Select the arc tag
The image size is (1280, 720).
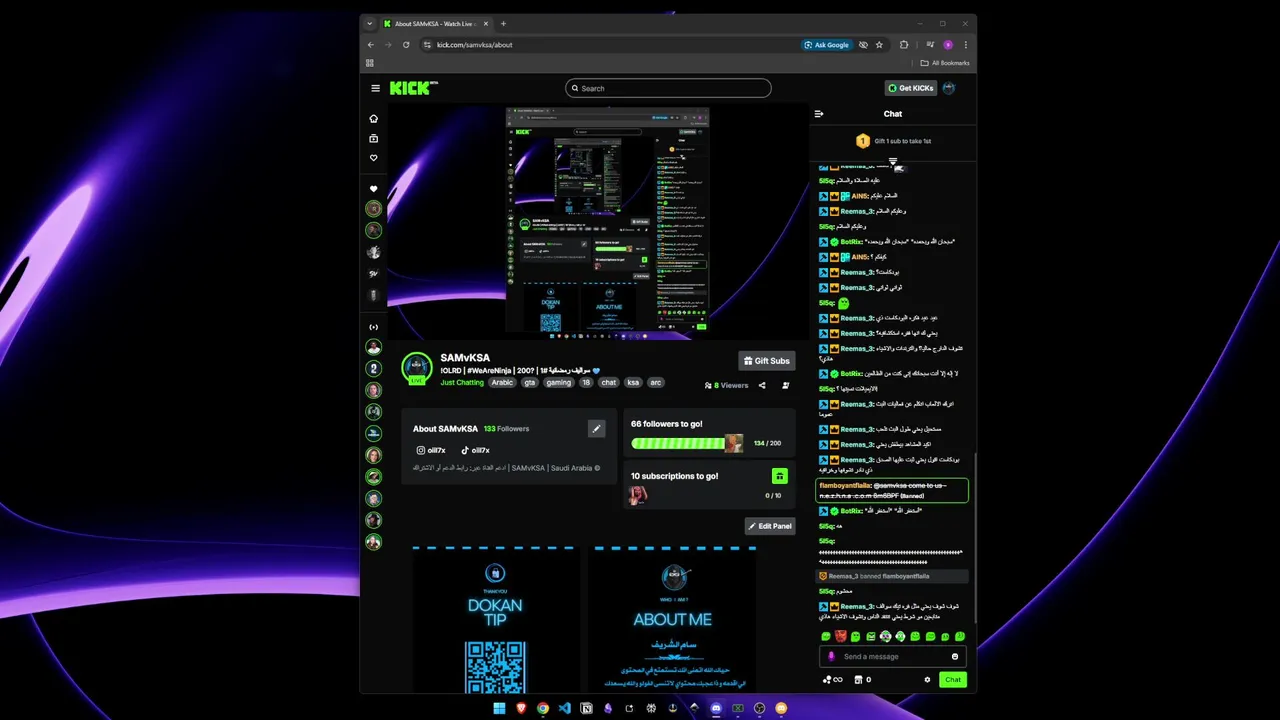tap(656, 382)
